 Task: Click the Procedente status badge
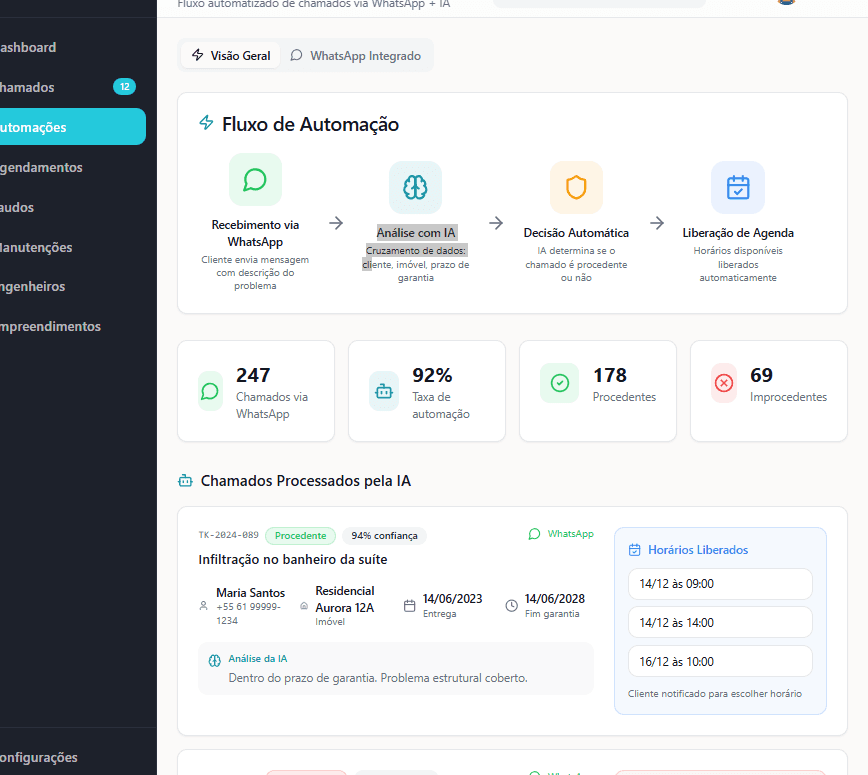(x=301, y=535)
